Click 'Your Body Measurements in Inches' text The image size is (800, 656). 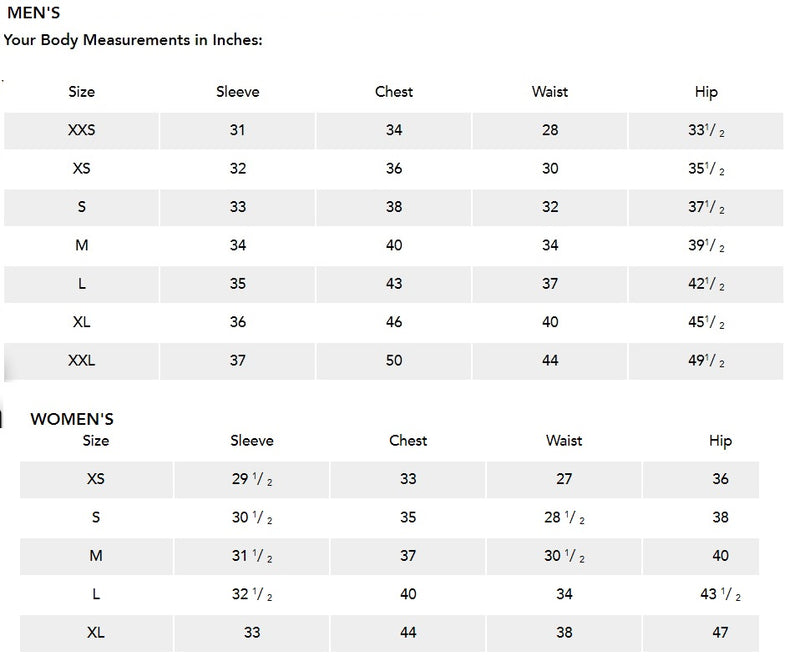(133, 40)
